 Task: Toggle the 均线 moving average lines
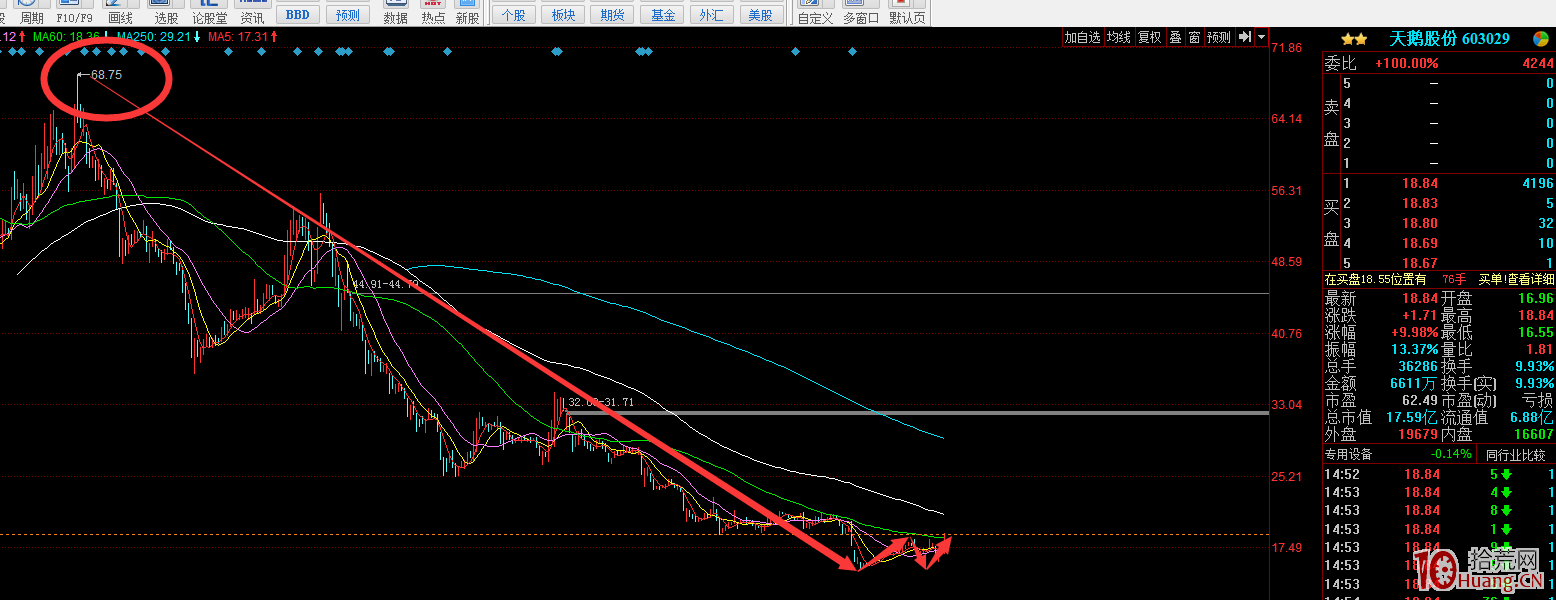tap(1119, 37)
